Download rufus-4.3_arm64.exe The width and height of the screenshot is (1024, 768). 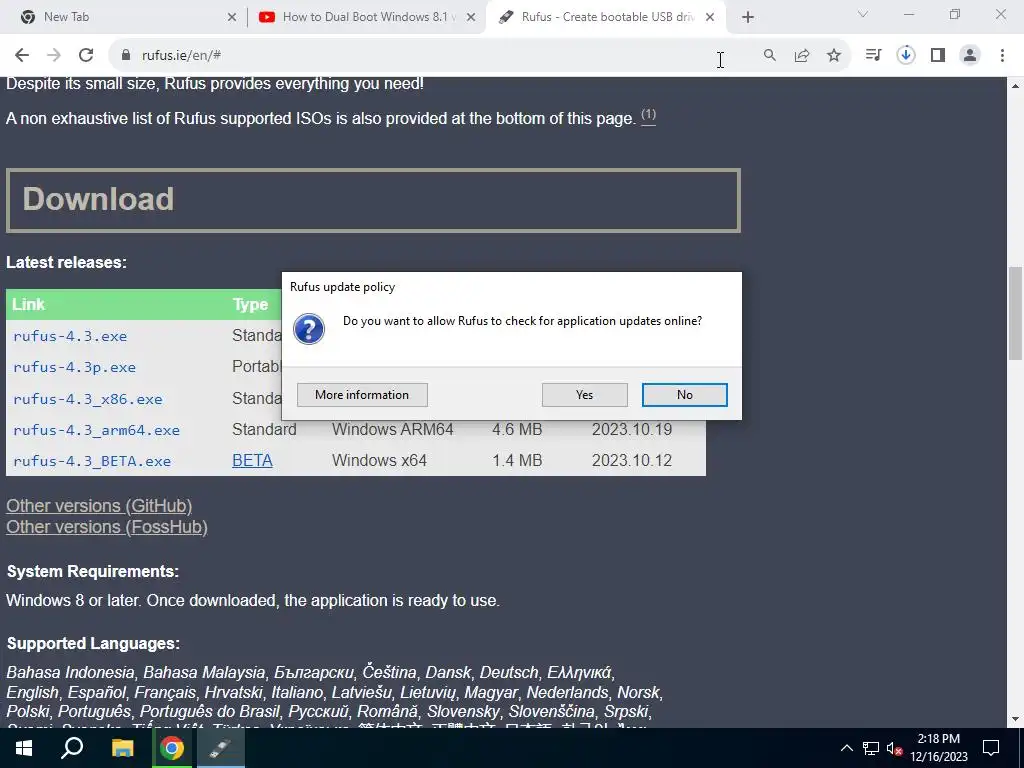96,430
